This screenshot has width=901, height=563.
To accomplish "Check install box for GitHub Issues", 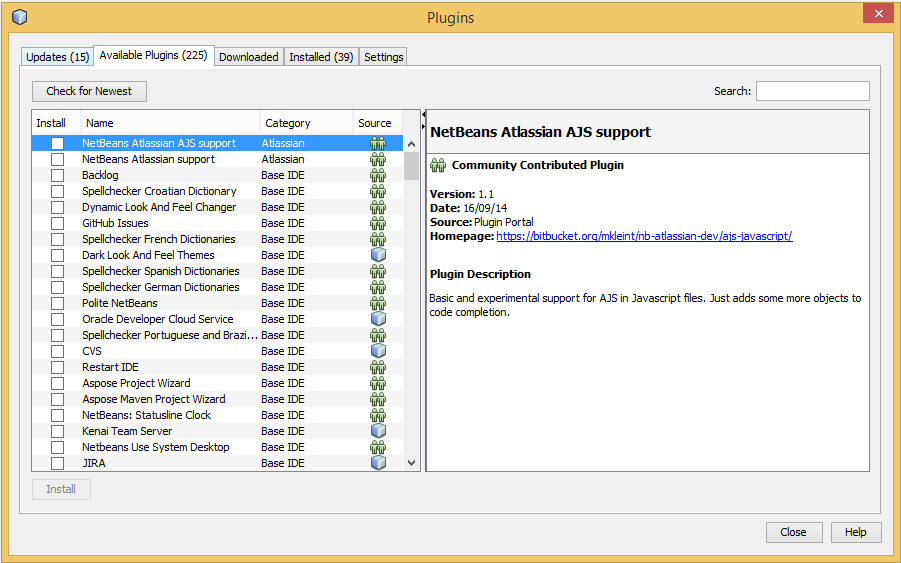I will click(58, 223).
